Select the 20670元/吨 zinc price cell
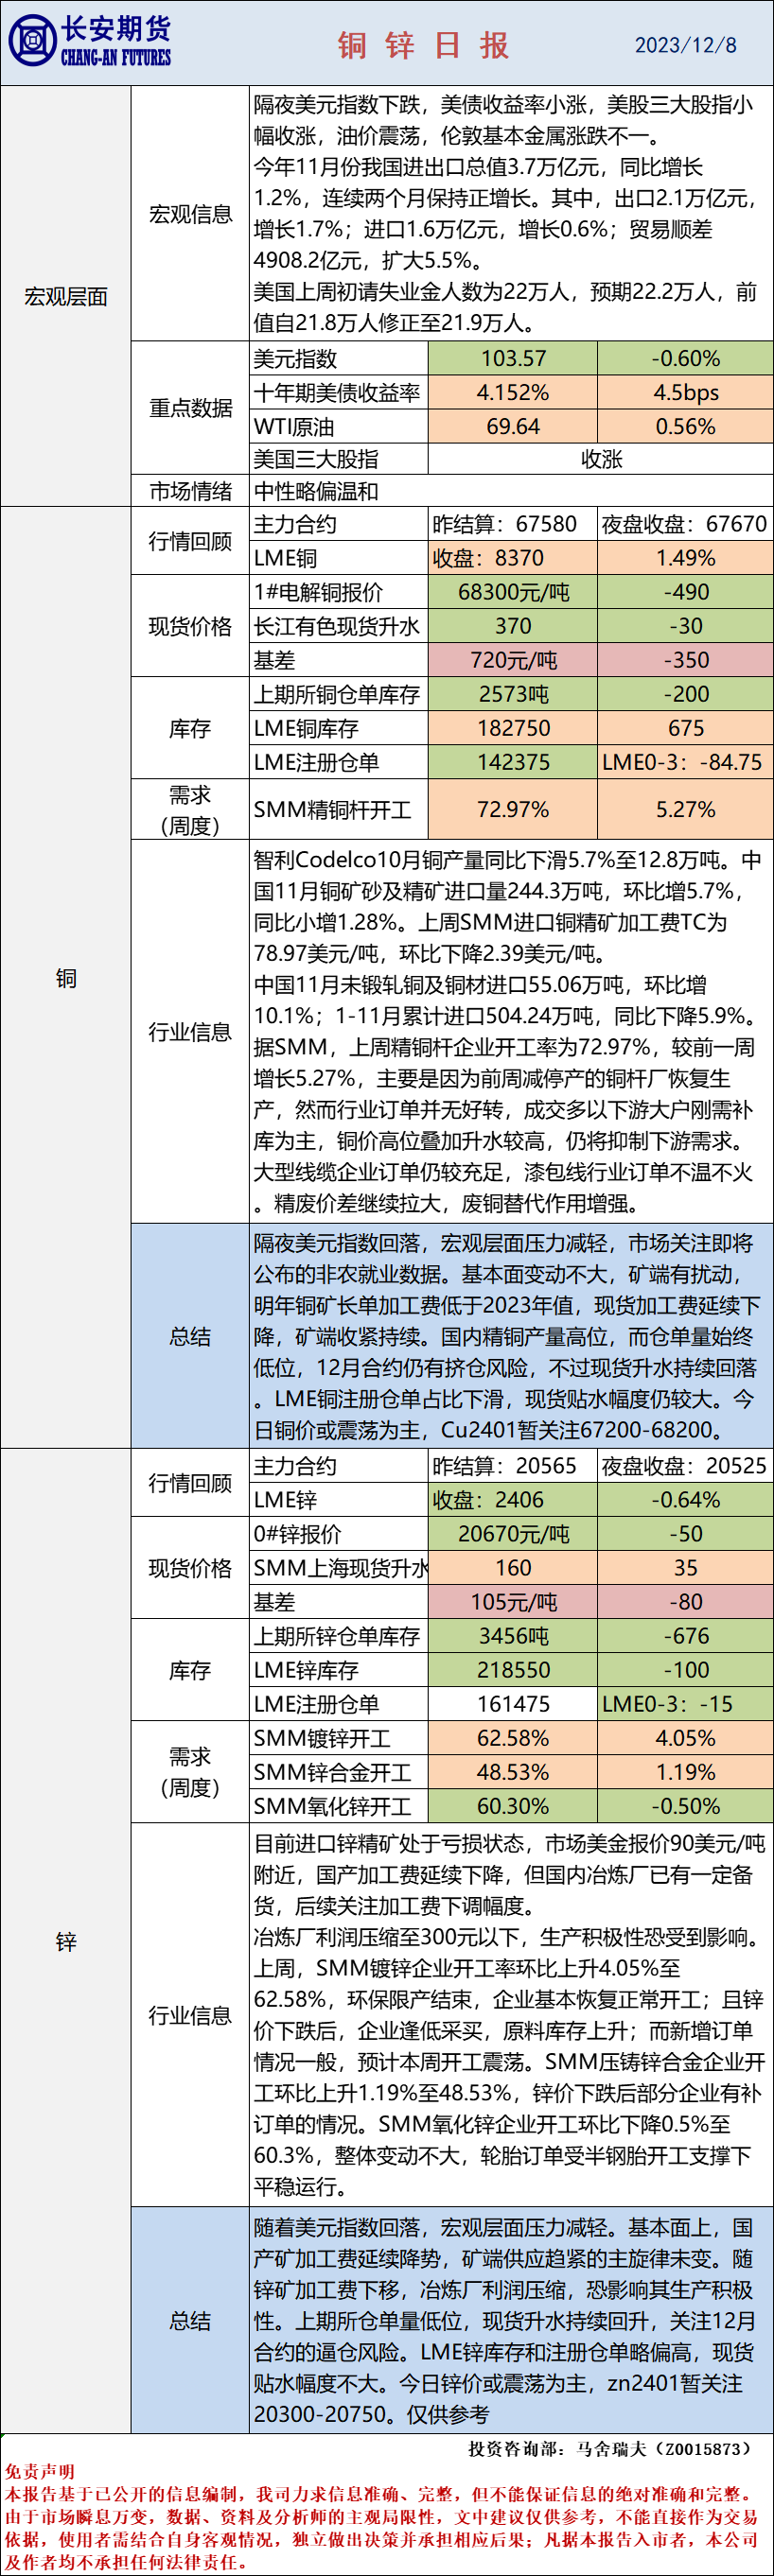 [513, 1534]
